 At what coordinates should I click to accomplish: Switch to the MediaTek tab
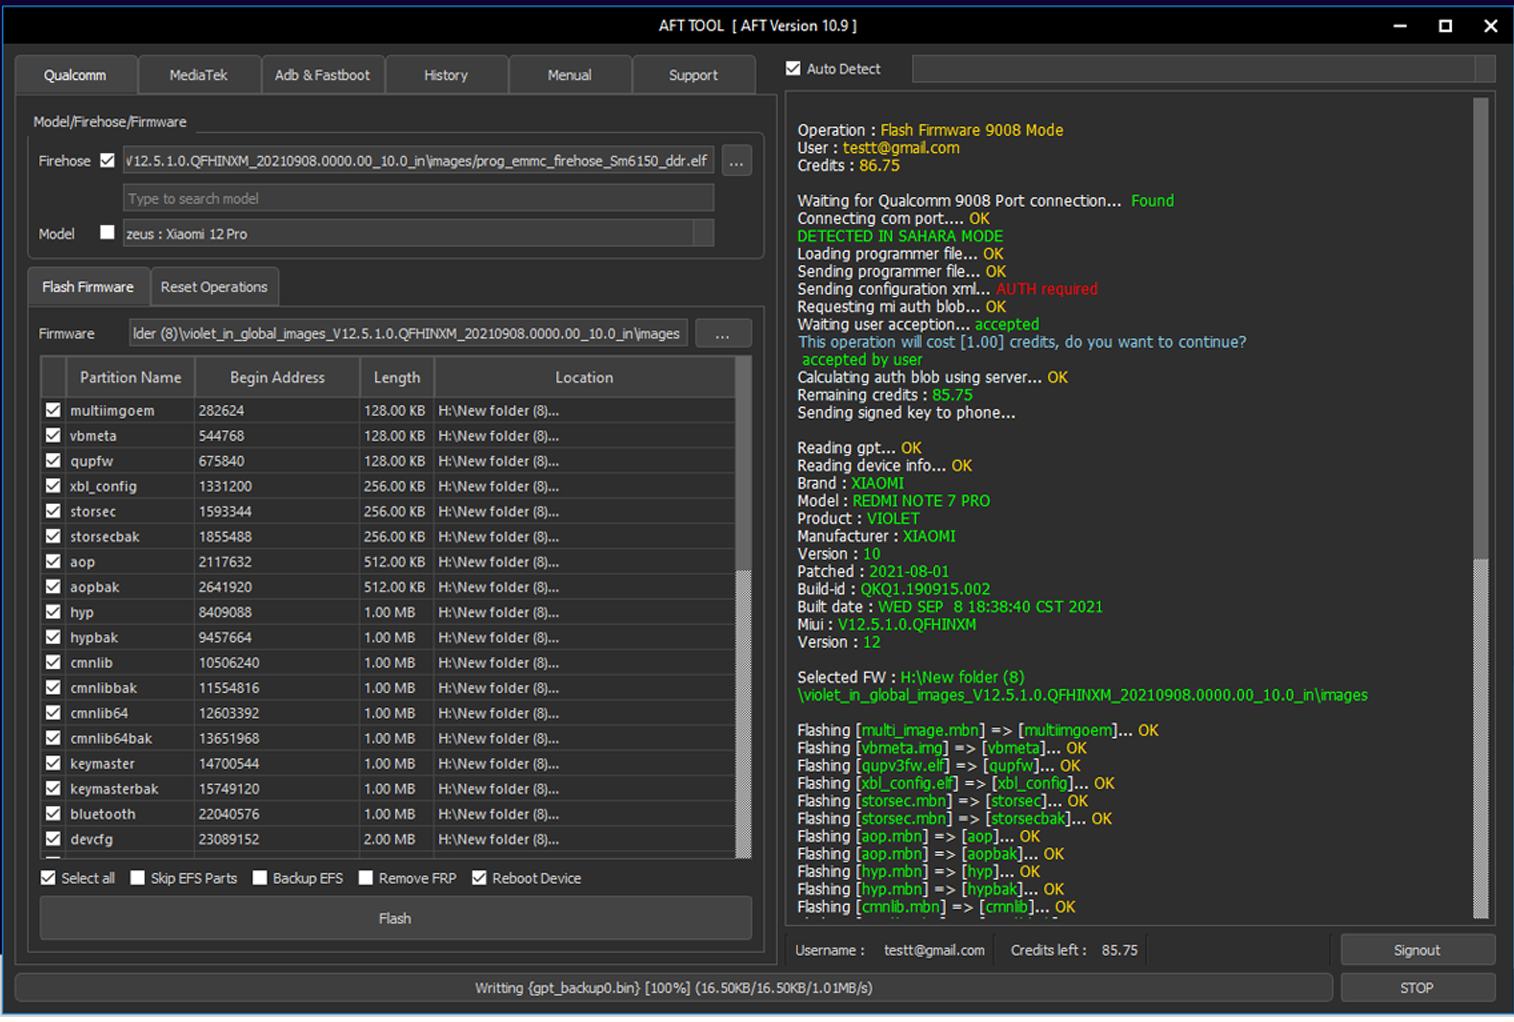pos(198,75)
